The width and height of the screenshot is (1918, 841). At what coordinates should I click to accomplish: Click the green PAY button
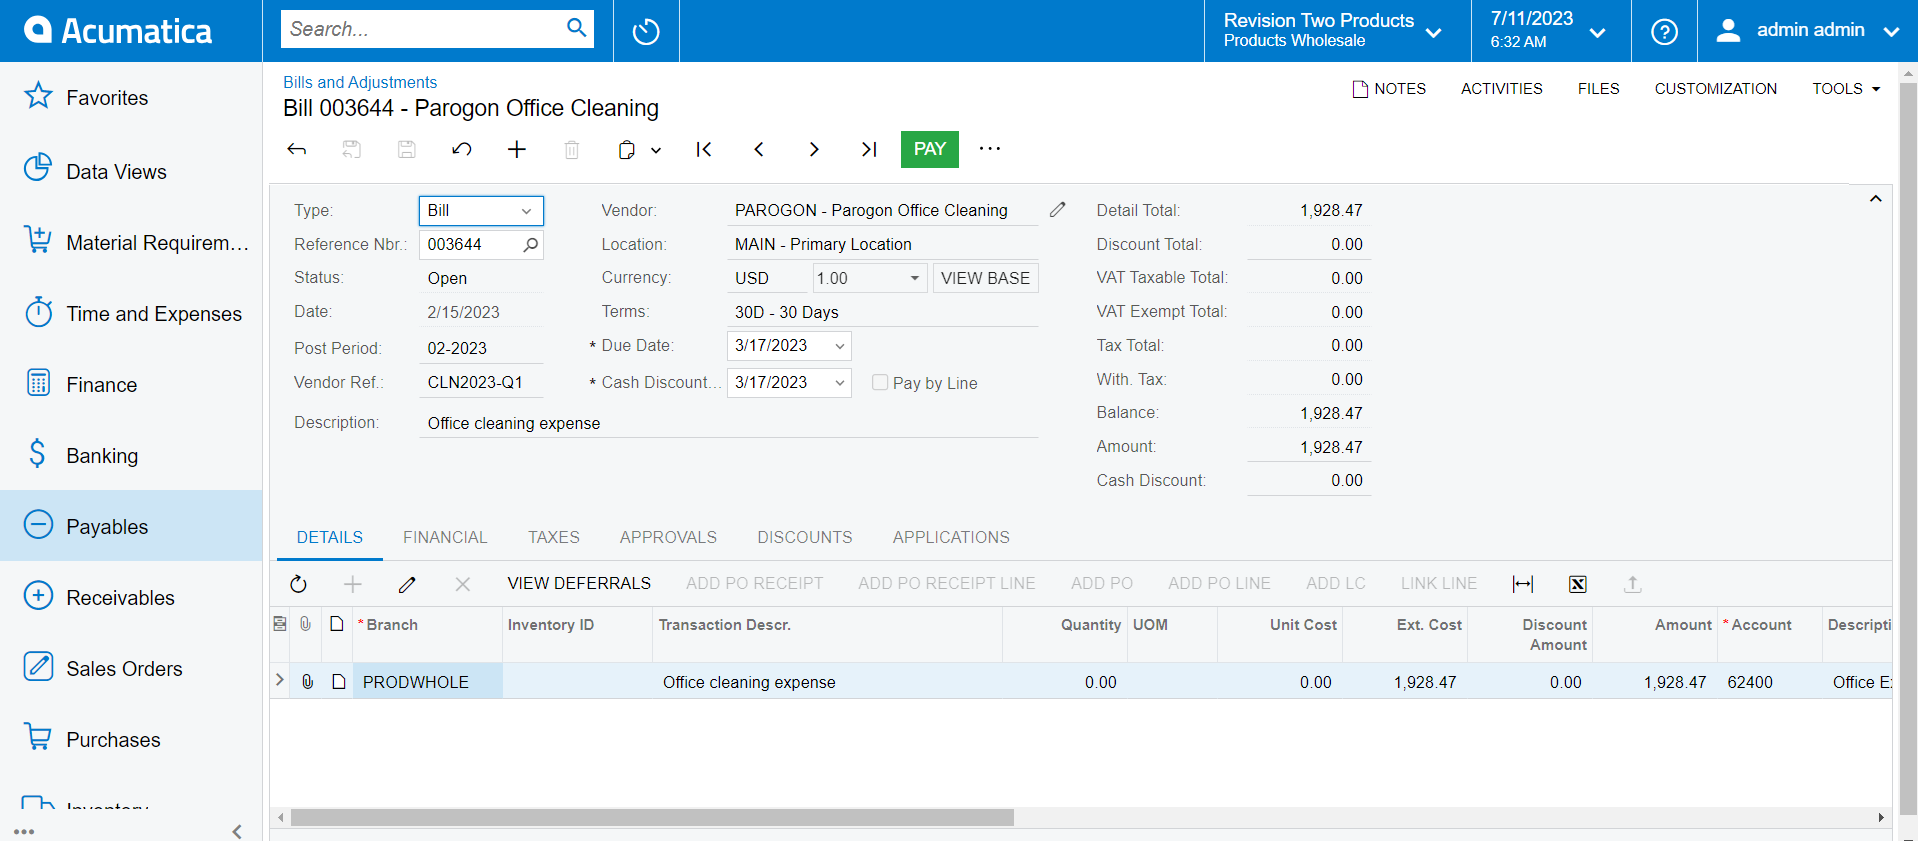pos(929,149)
